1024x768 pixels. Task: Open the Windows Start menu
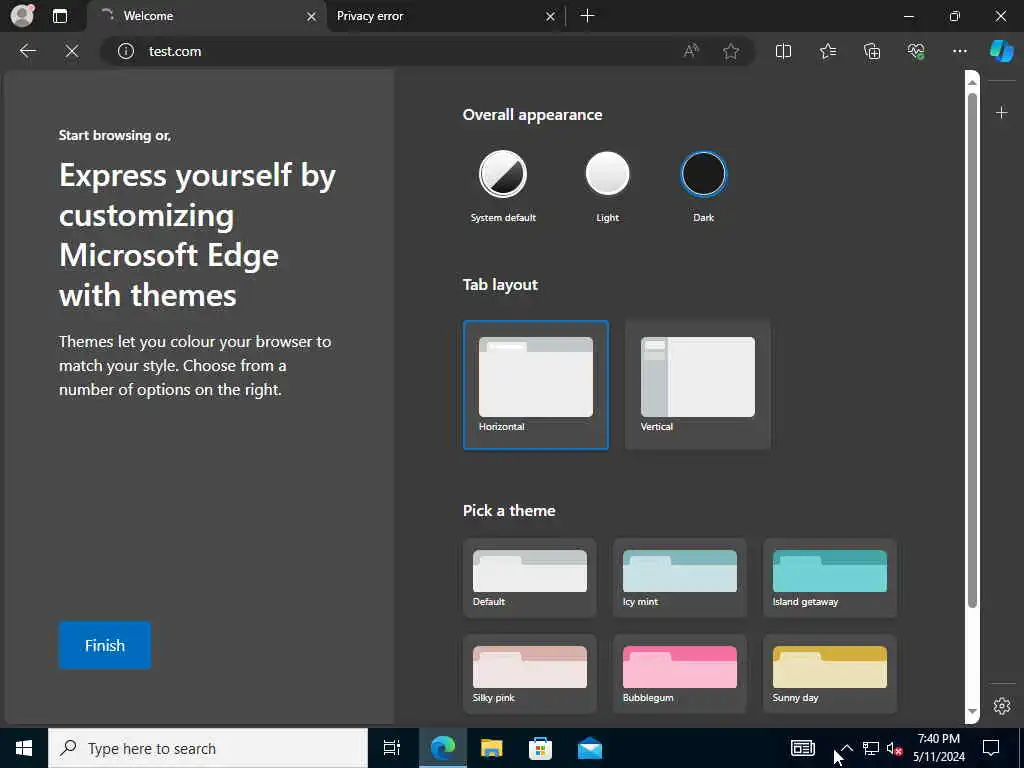24,748
